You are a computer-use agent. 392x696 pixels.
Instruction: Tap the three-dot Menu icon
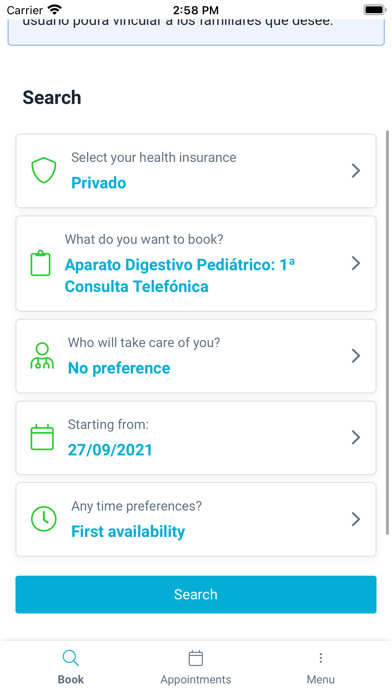[321, 658]
